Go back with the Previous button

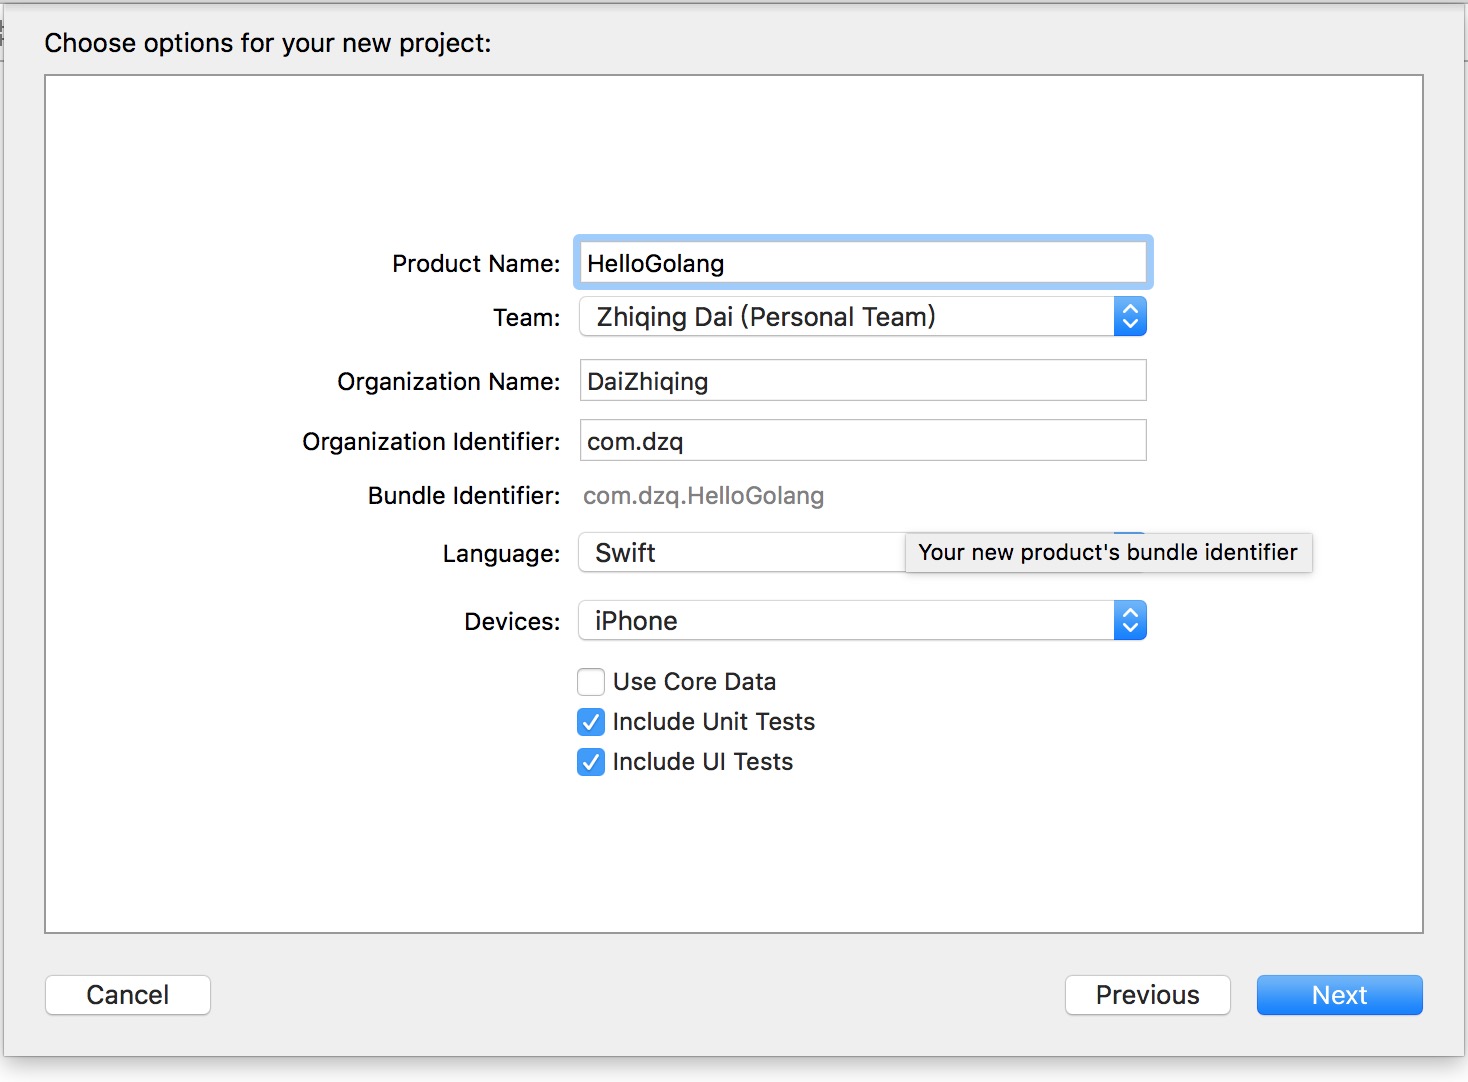(1148, 995)
